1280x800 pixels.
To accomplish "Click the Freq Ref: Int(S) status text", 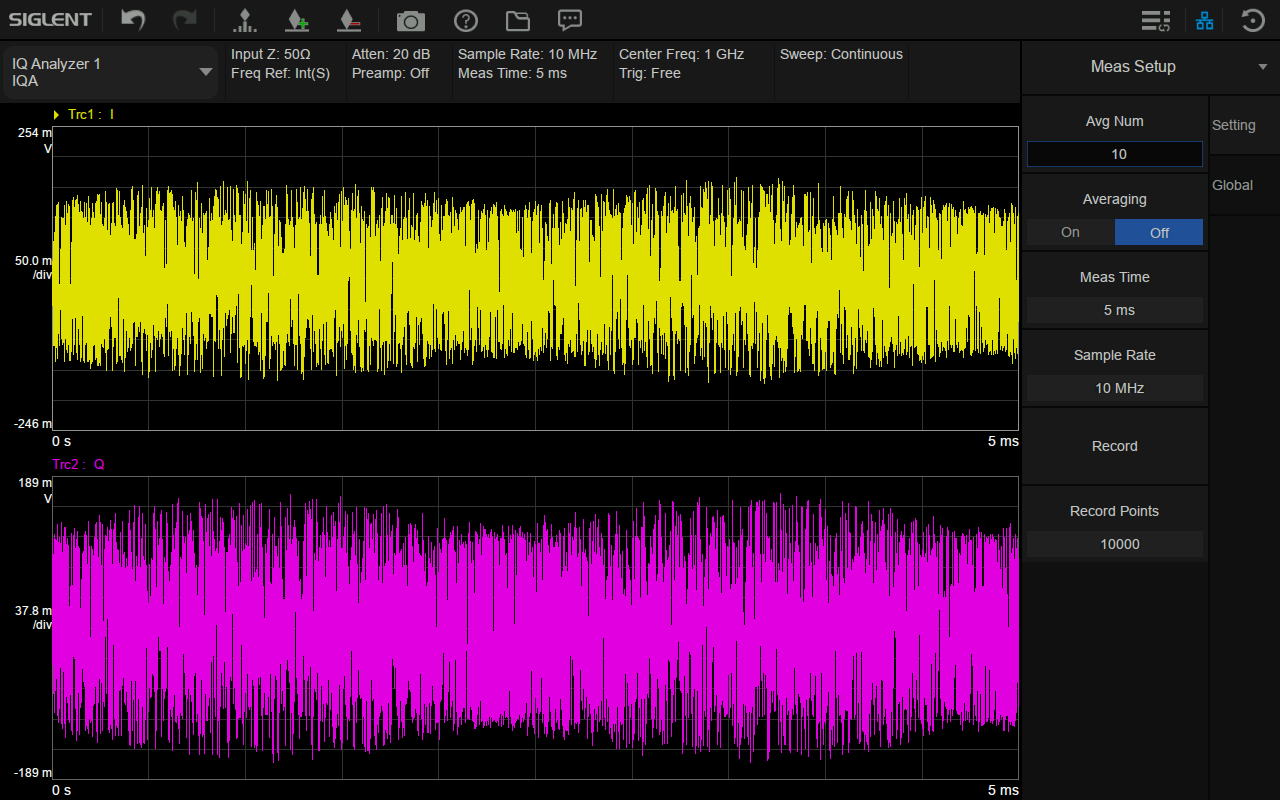I will [x=280, y=73].
